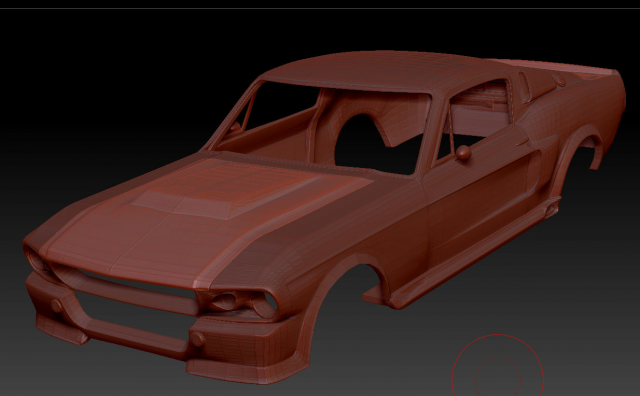Click the round side mirror on door

[x=463, y=153]
